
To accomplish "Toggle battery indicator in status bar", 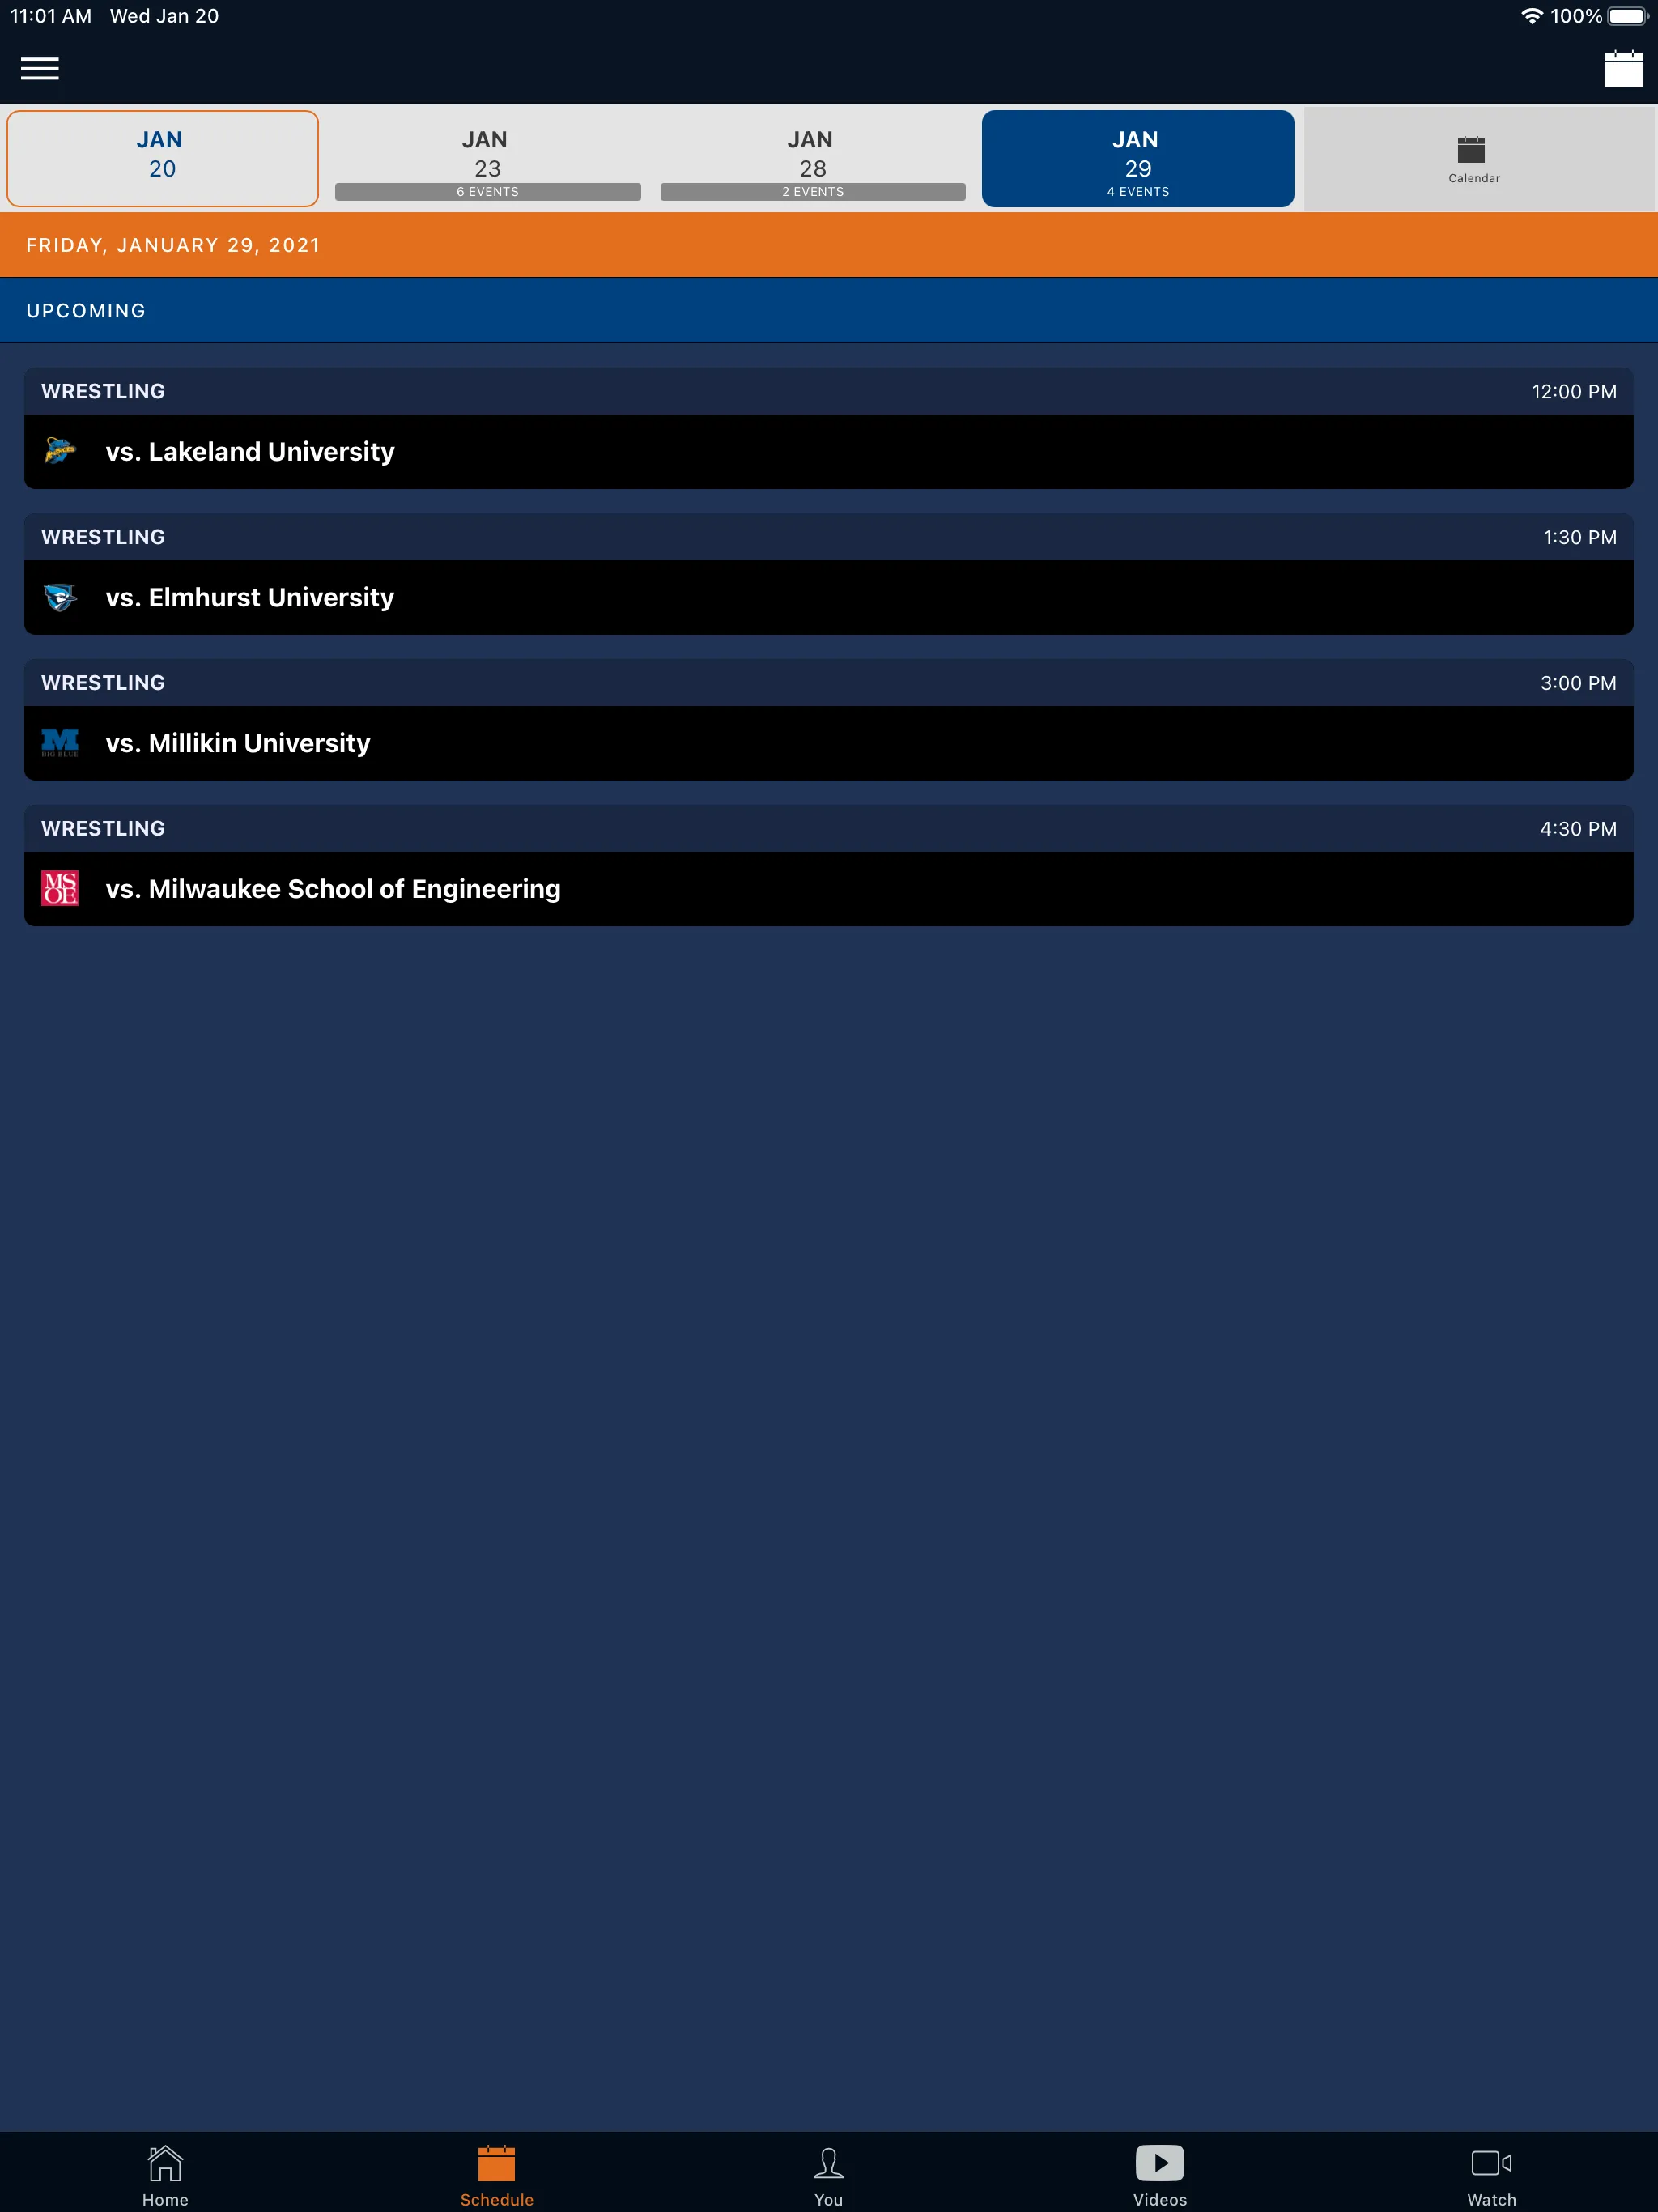I will 1622,18.
